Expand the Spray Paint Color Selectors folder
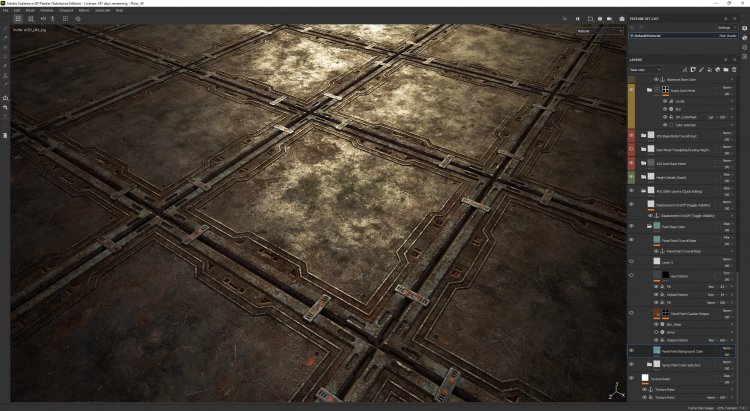This screenshot has height=411, width=750. 649,365
